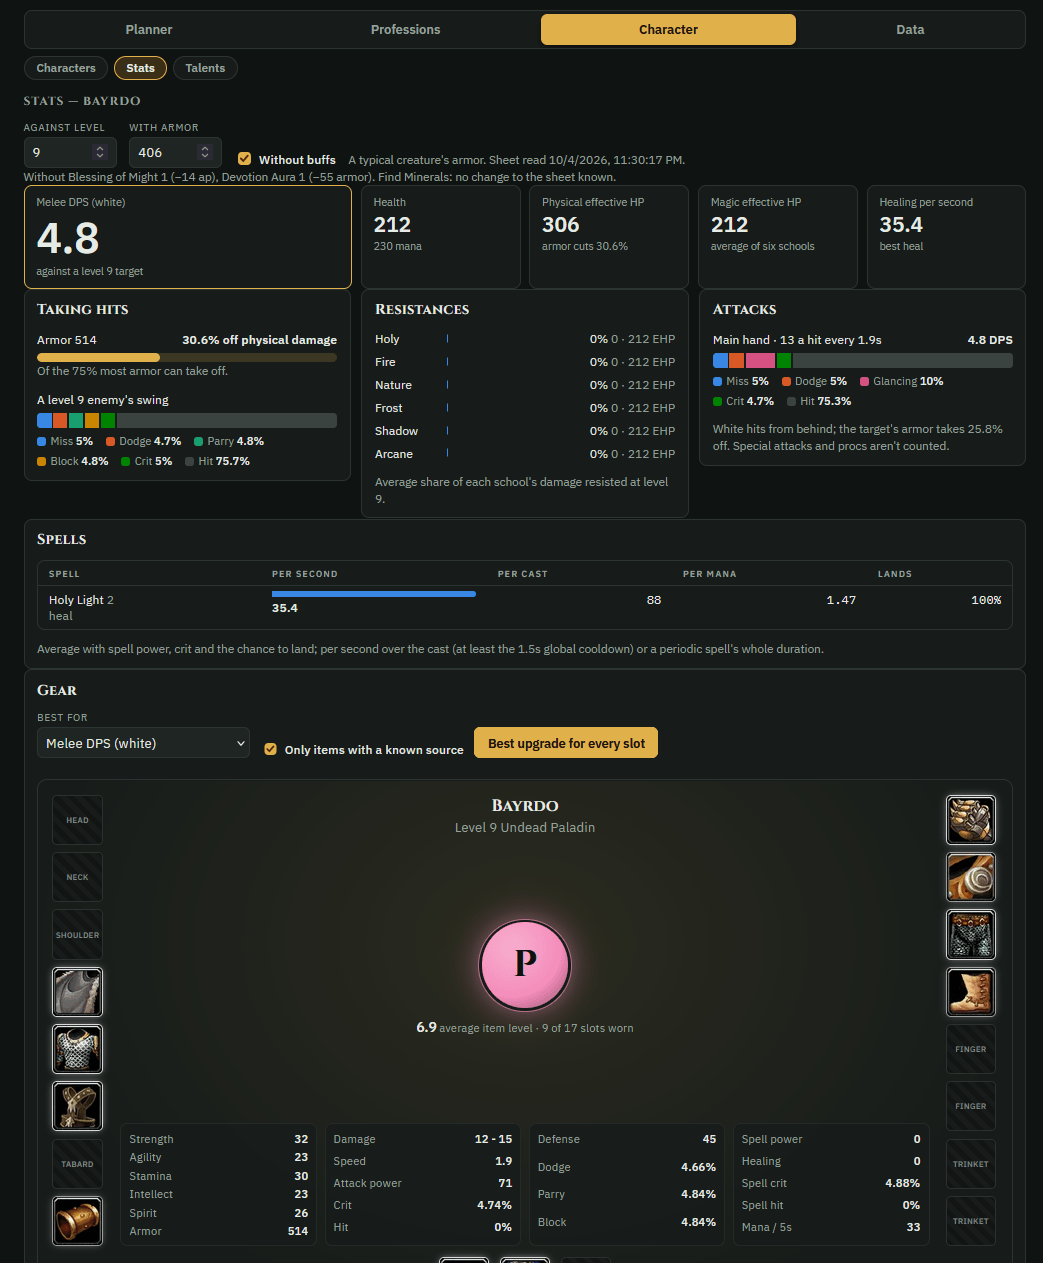This screenshot has width=1043, height=1263.
Task: Switch to the Planner tab
Action: pyautogui.click(x=149, y=29)
